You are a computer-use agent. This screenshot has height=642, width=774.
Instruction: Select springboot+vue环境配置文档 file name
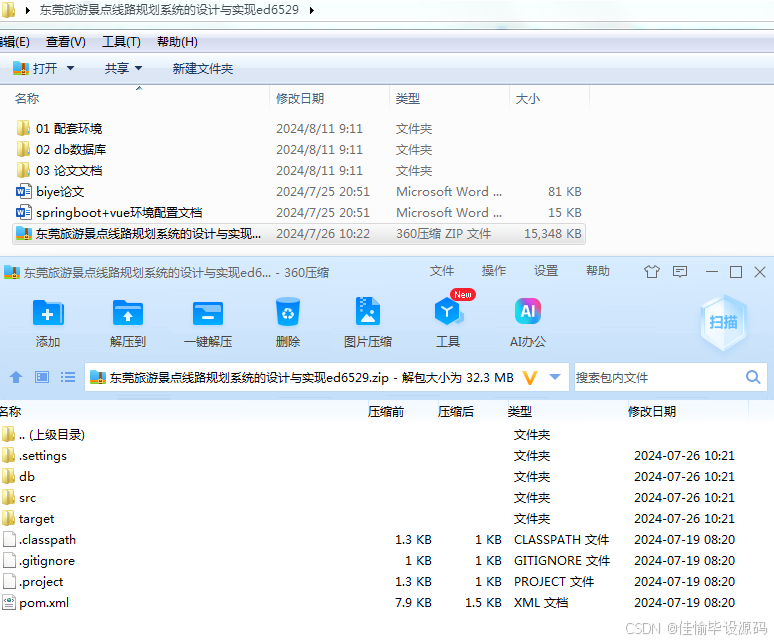click(x=119, y=213)
